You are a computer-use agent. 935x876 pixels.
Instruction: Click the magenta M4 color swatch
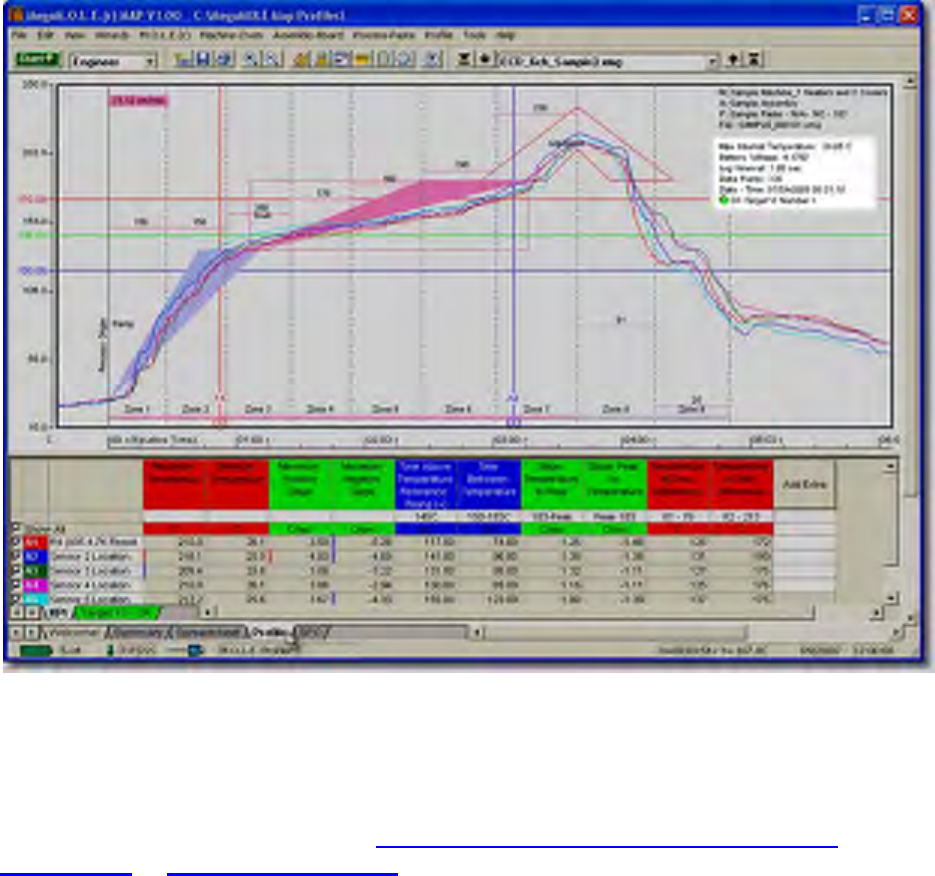point(34,585)
